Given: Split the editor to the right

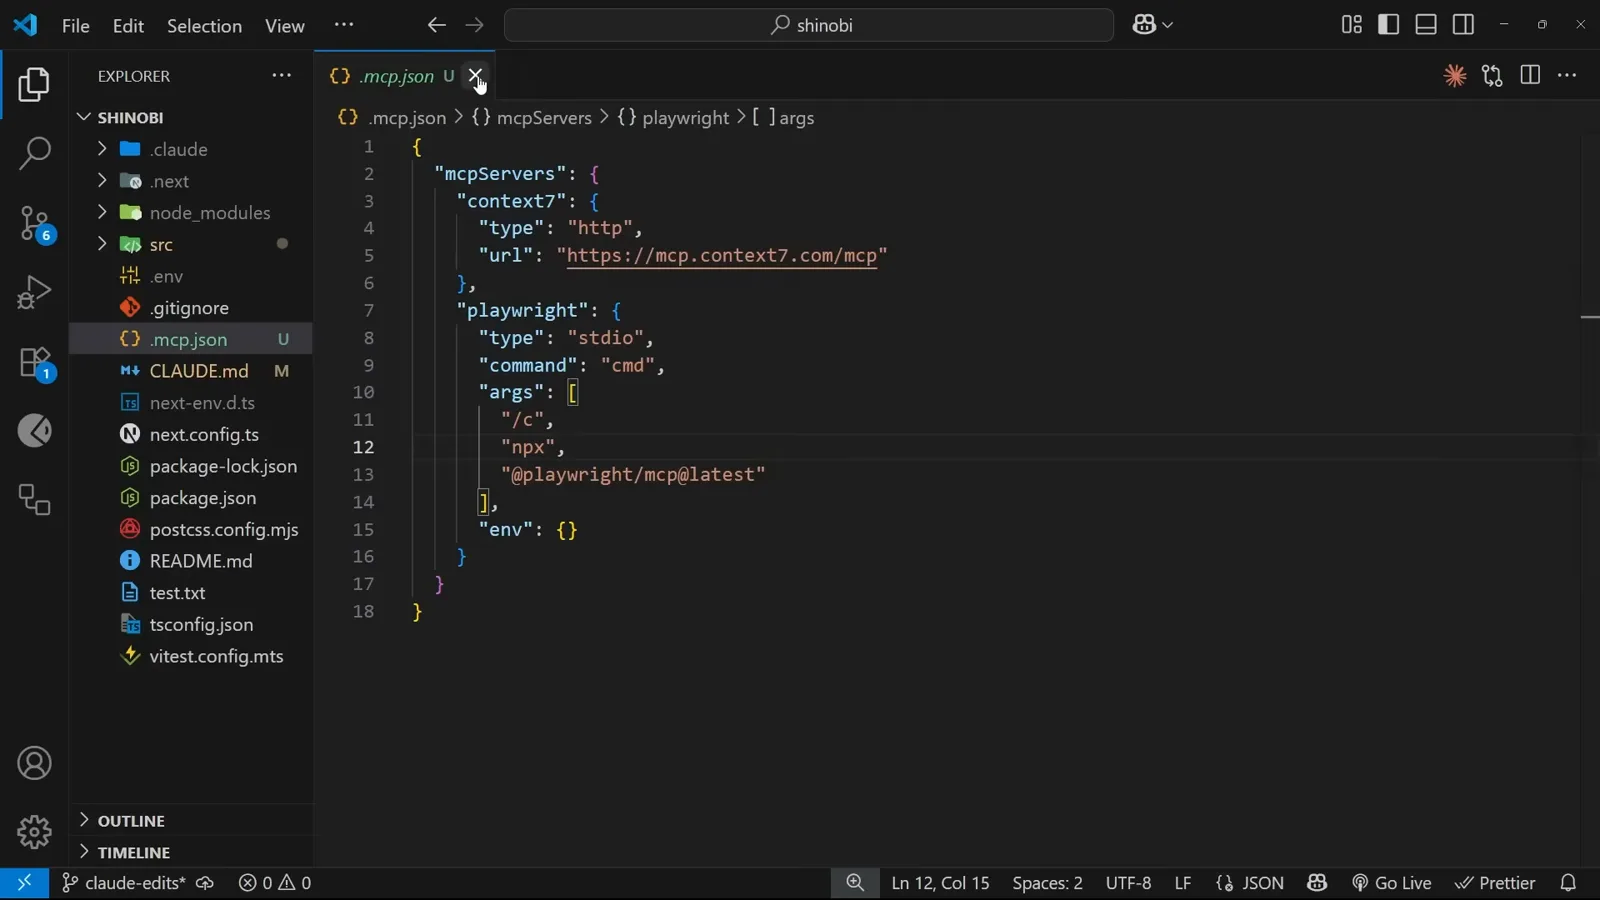Looking at the screenshot, I should [x=1530, y=76].
